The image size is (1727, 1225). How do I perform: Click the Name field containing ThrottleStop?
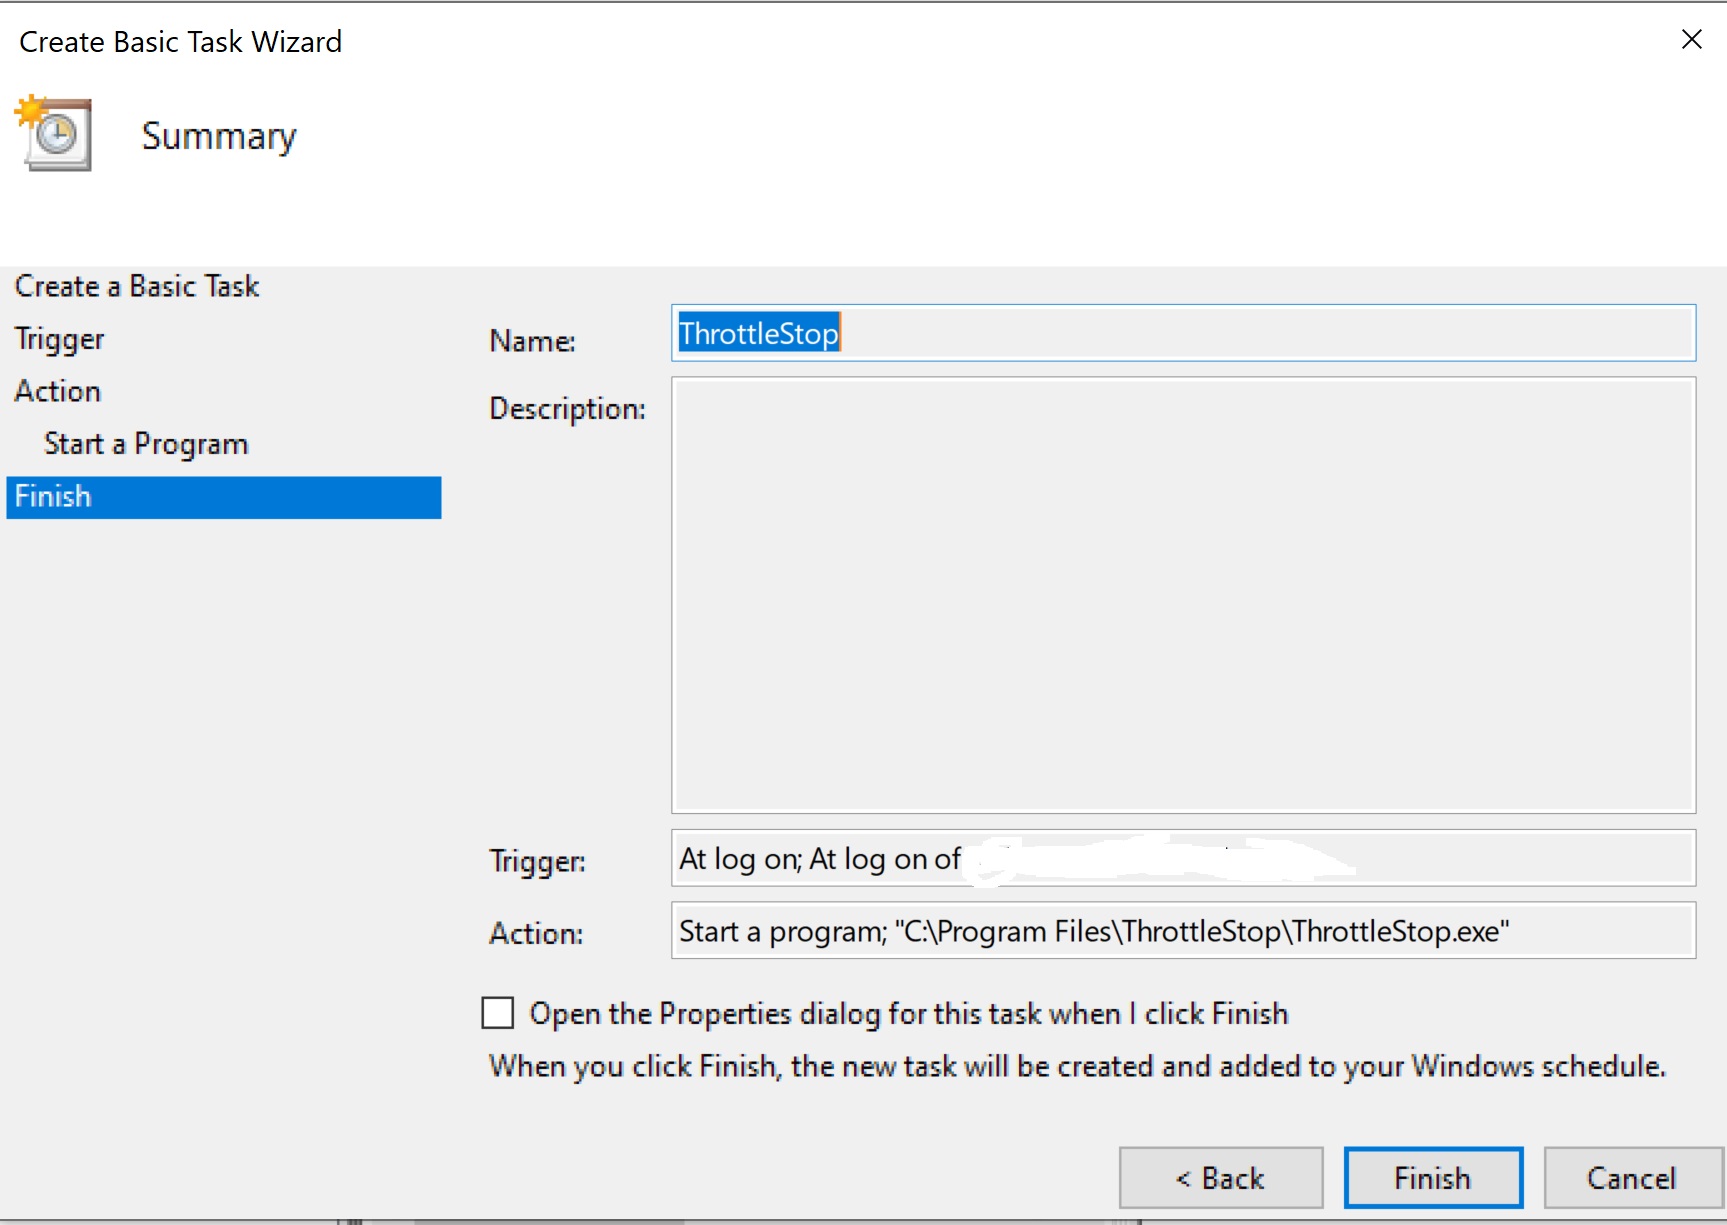click(x=1182, y=333)
